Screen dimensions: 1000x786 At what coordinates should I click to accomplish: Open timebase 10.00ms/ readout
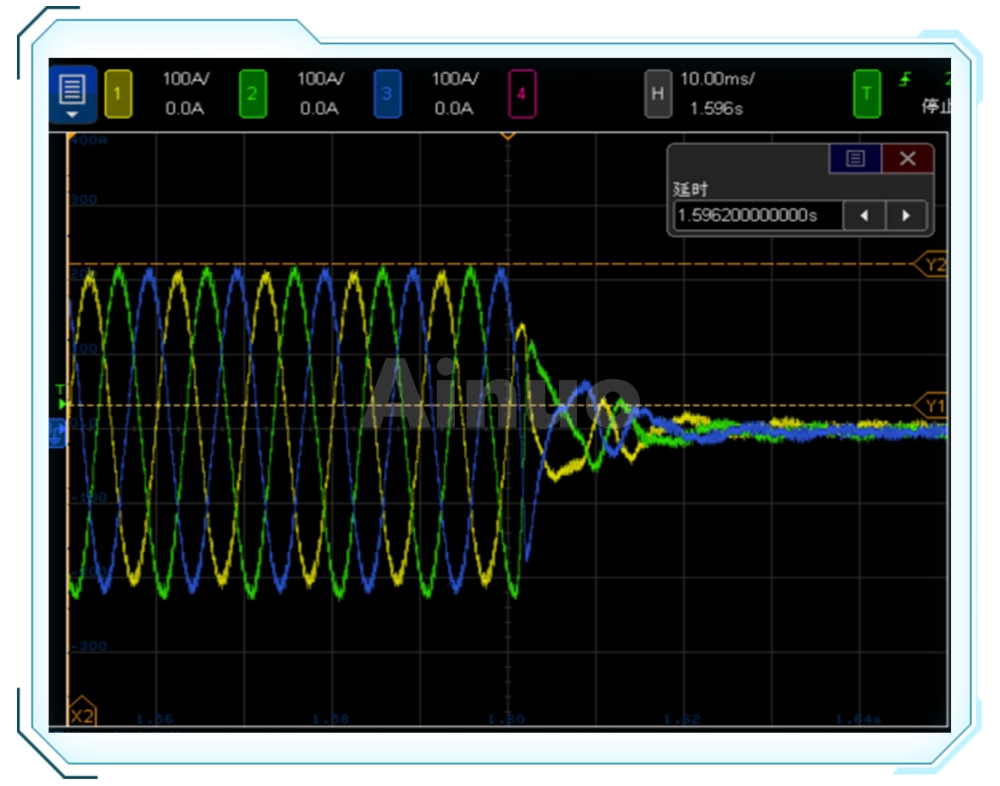717,79
